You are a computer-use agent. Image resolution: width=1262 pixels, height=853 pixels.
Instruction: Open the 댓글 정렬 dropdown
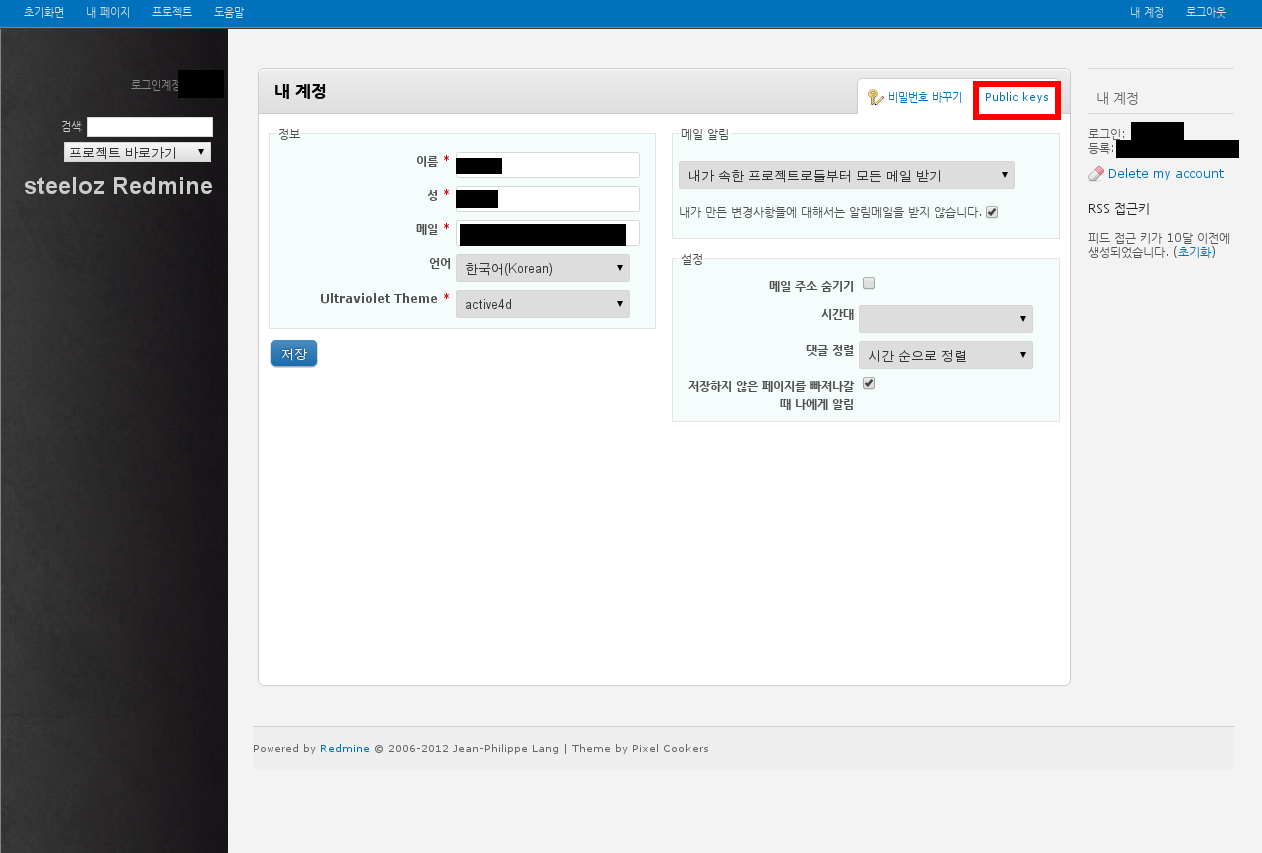point(945,355)
